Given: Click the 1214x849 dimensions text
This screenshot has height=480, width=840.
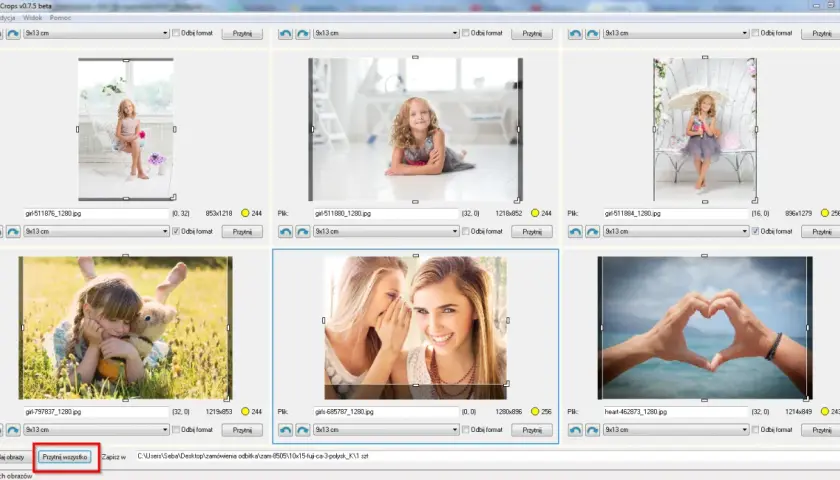Looking at the screenshot, I should coord(799,411).
